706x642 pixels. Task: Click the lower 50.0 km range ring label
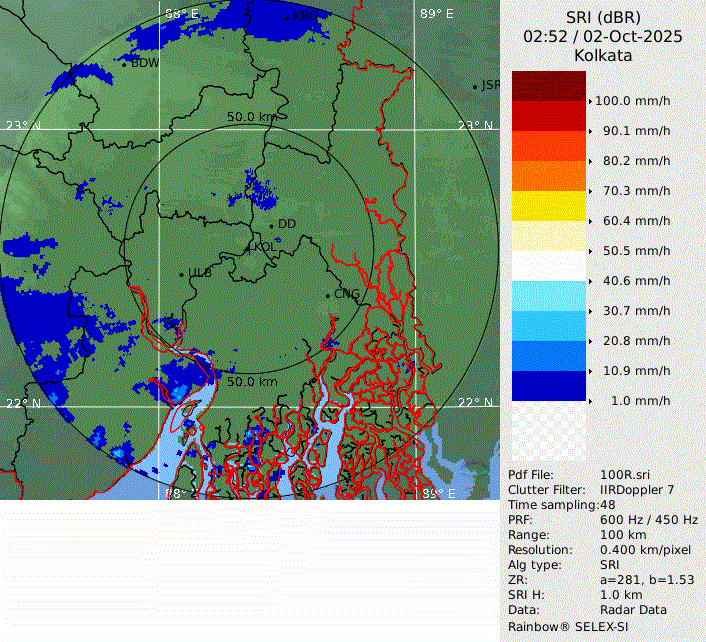(252, 382)
